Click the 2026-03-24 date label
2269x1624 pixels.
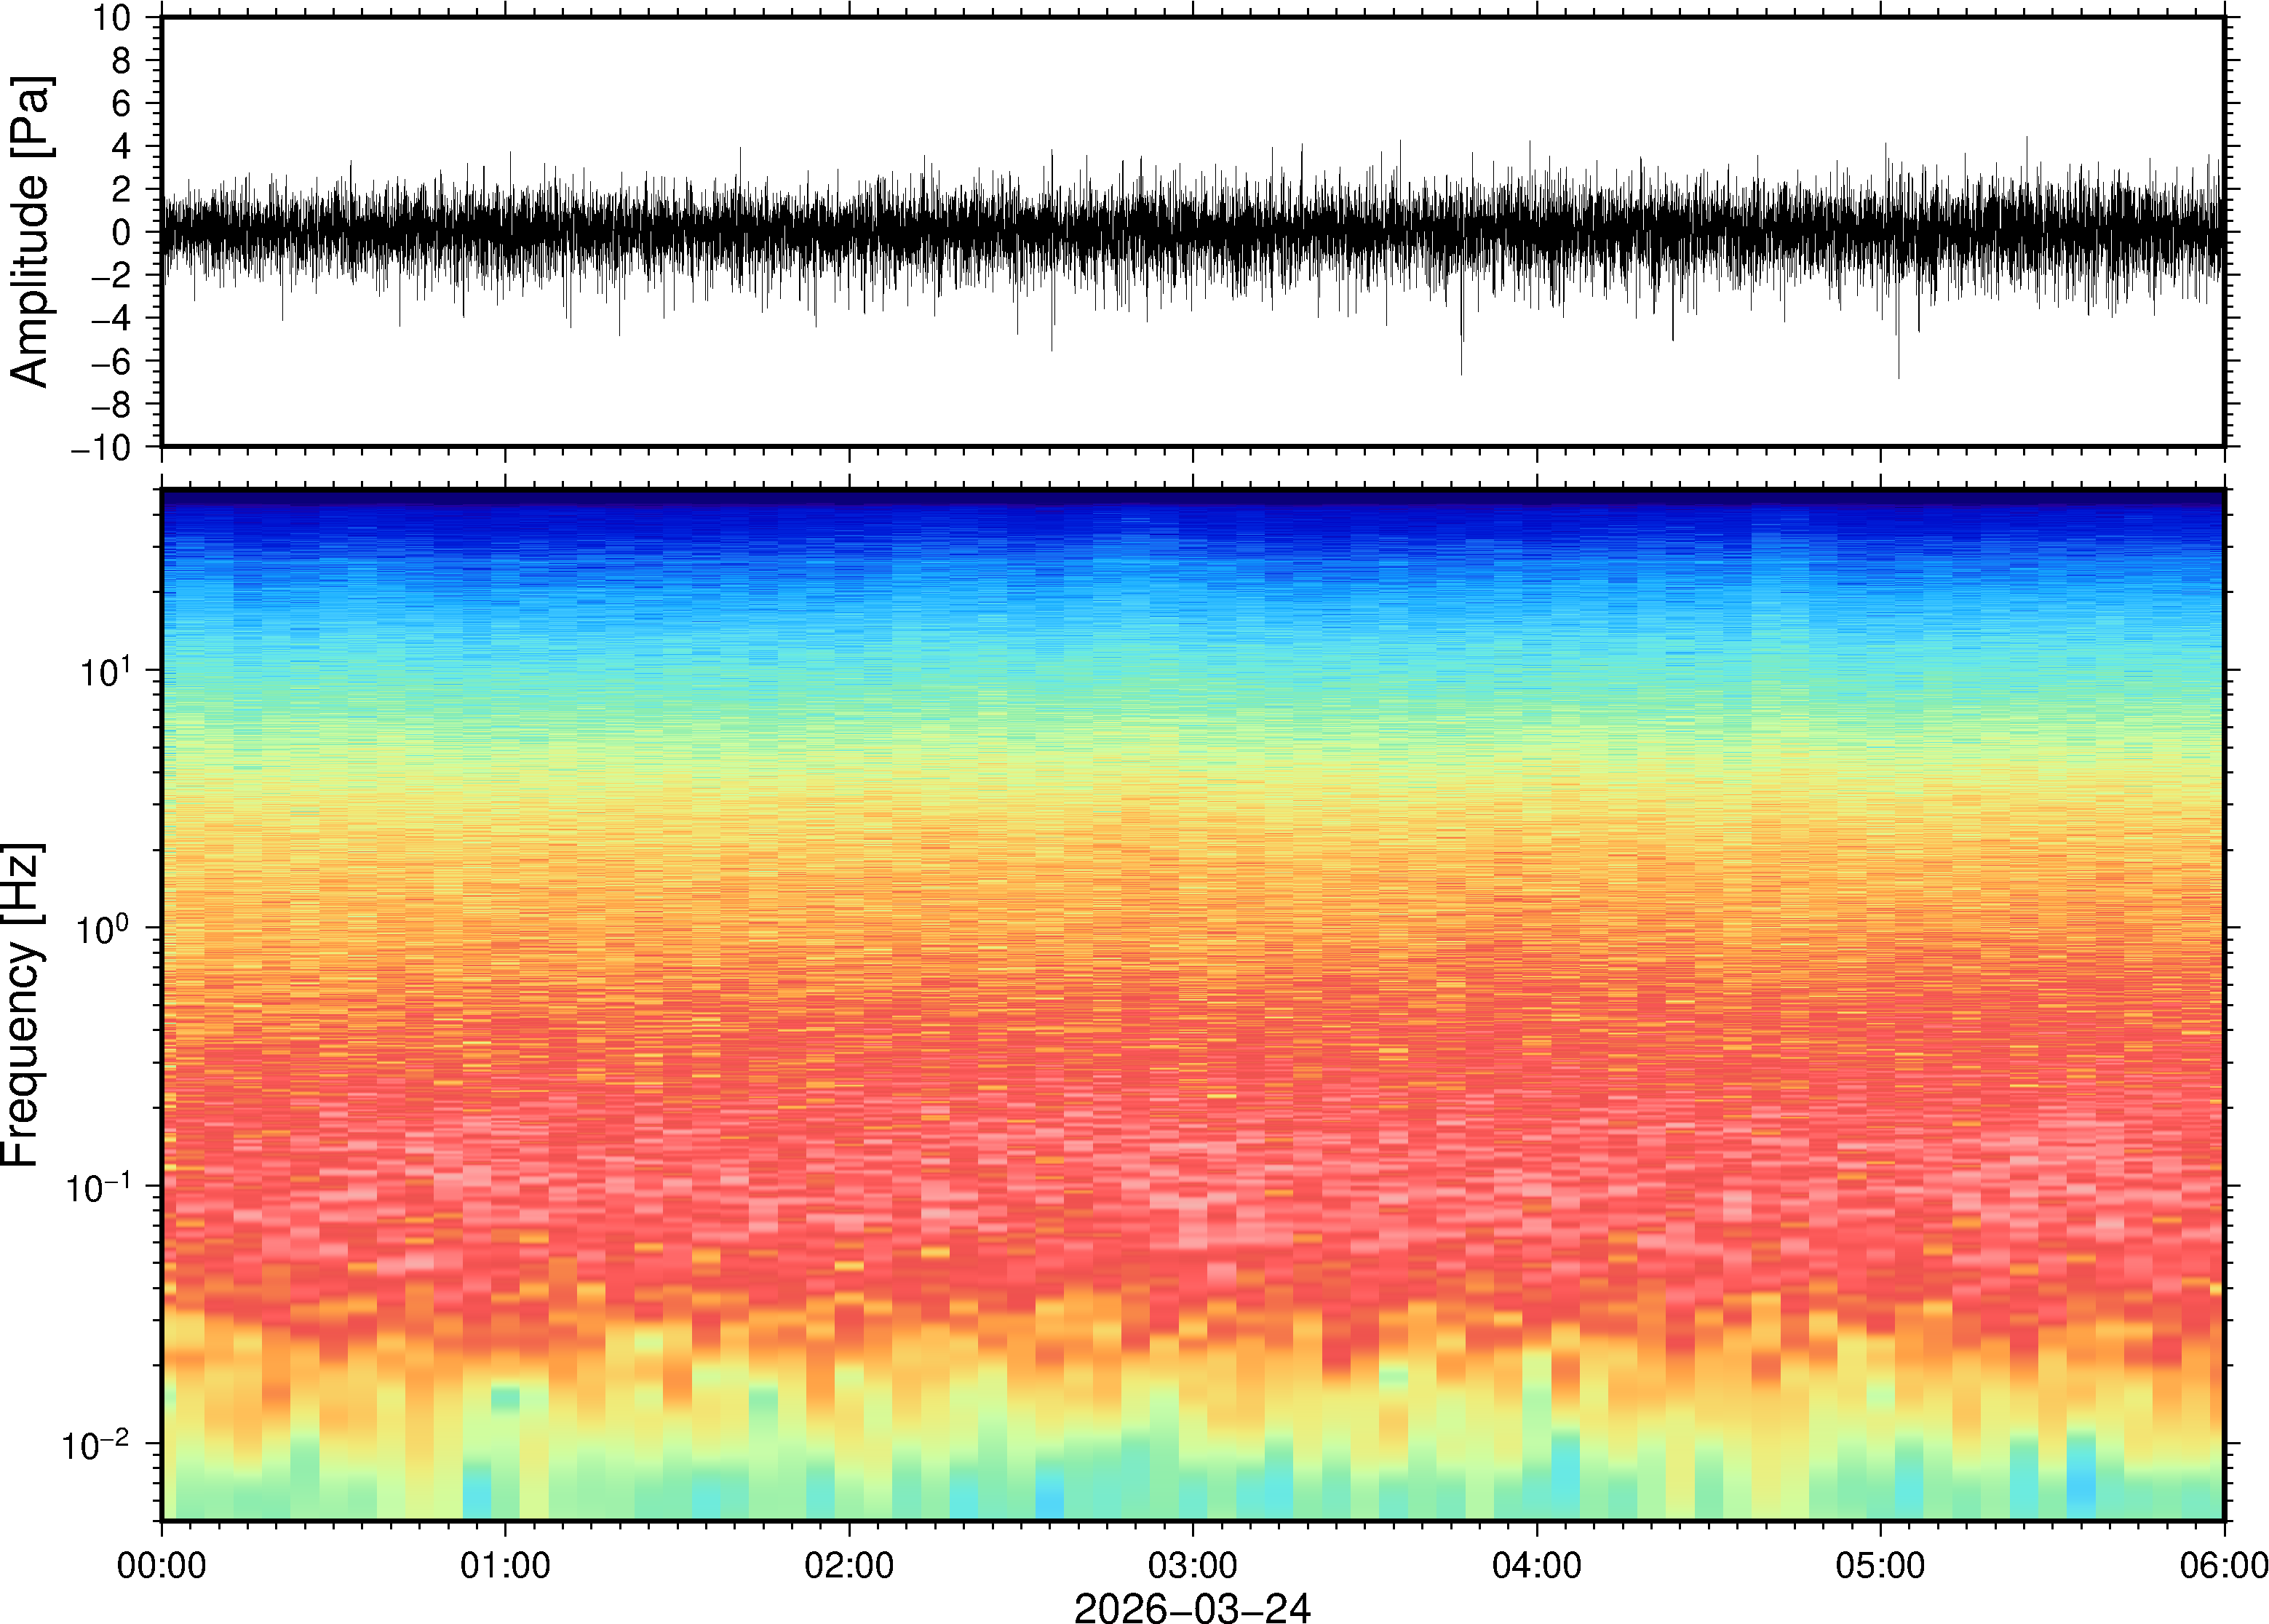(x=1192, y=1607)
